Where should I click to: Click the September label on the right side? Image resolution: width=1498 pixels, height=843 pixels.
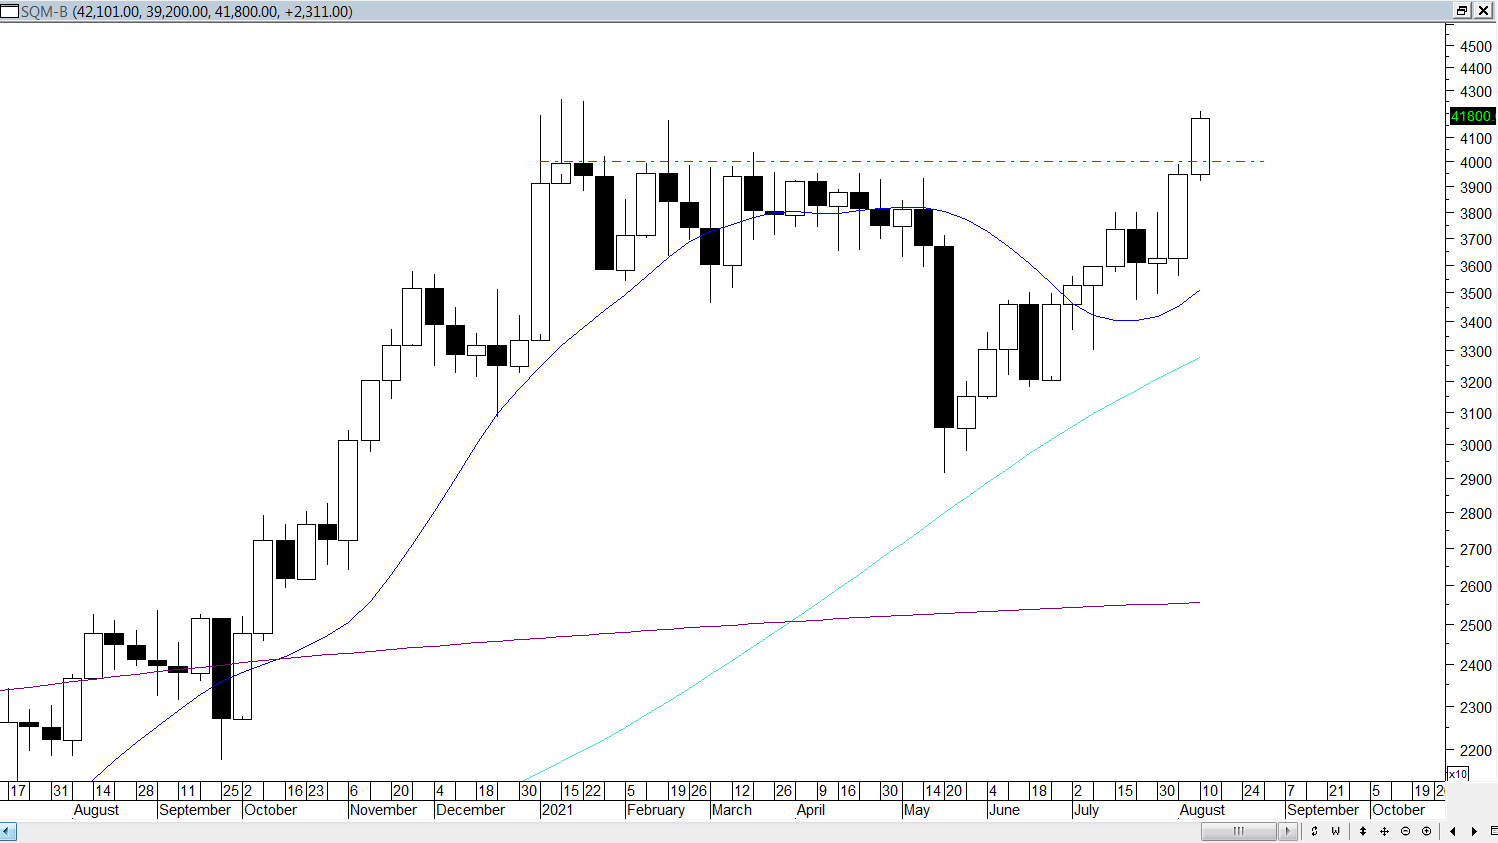pyautogui.click(x=1323, y=810)
